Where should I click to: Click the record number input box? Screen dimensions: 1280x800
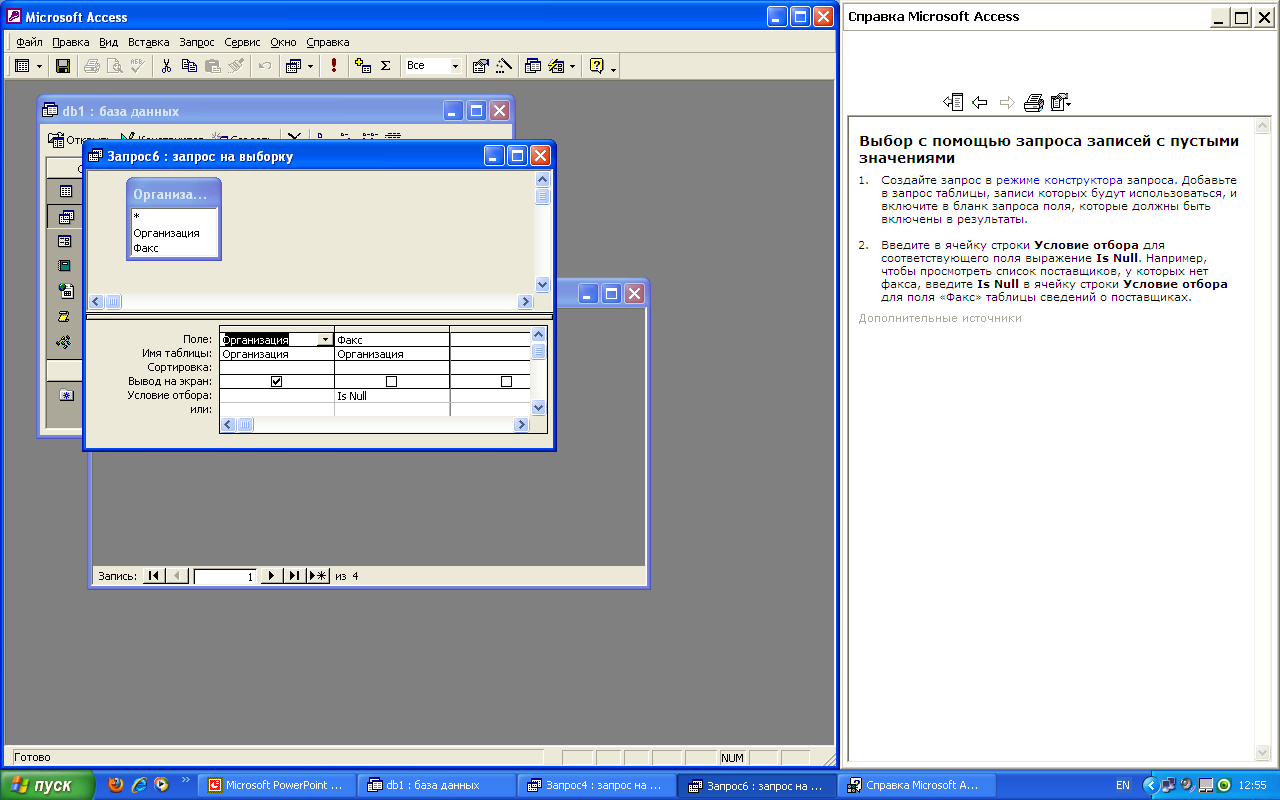tap(226, 577)
